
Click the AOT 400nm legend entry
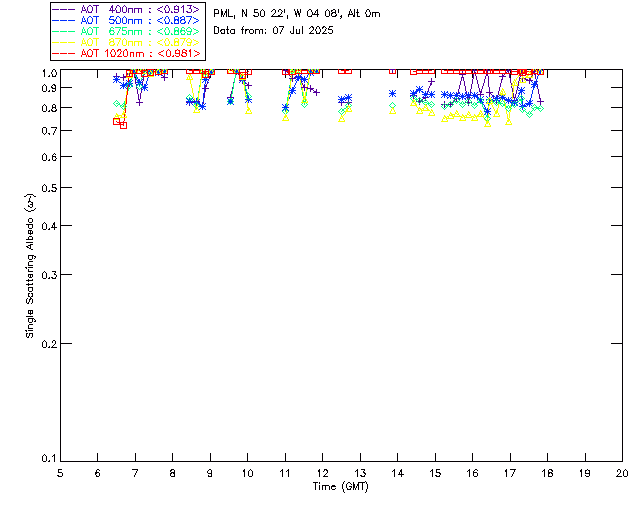[127, 9]
